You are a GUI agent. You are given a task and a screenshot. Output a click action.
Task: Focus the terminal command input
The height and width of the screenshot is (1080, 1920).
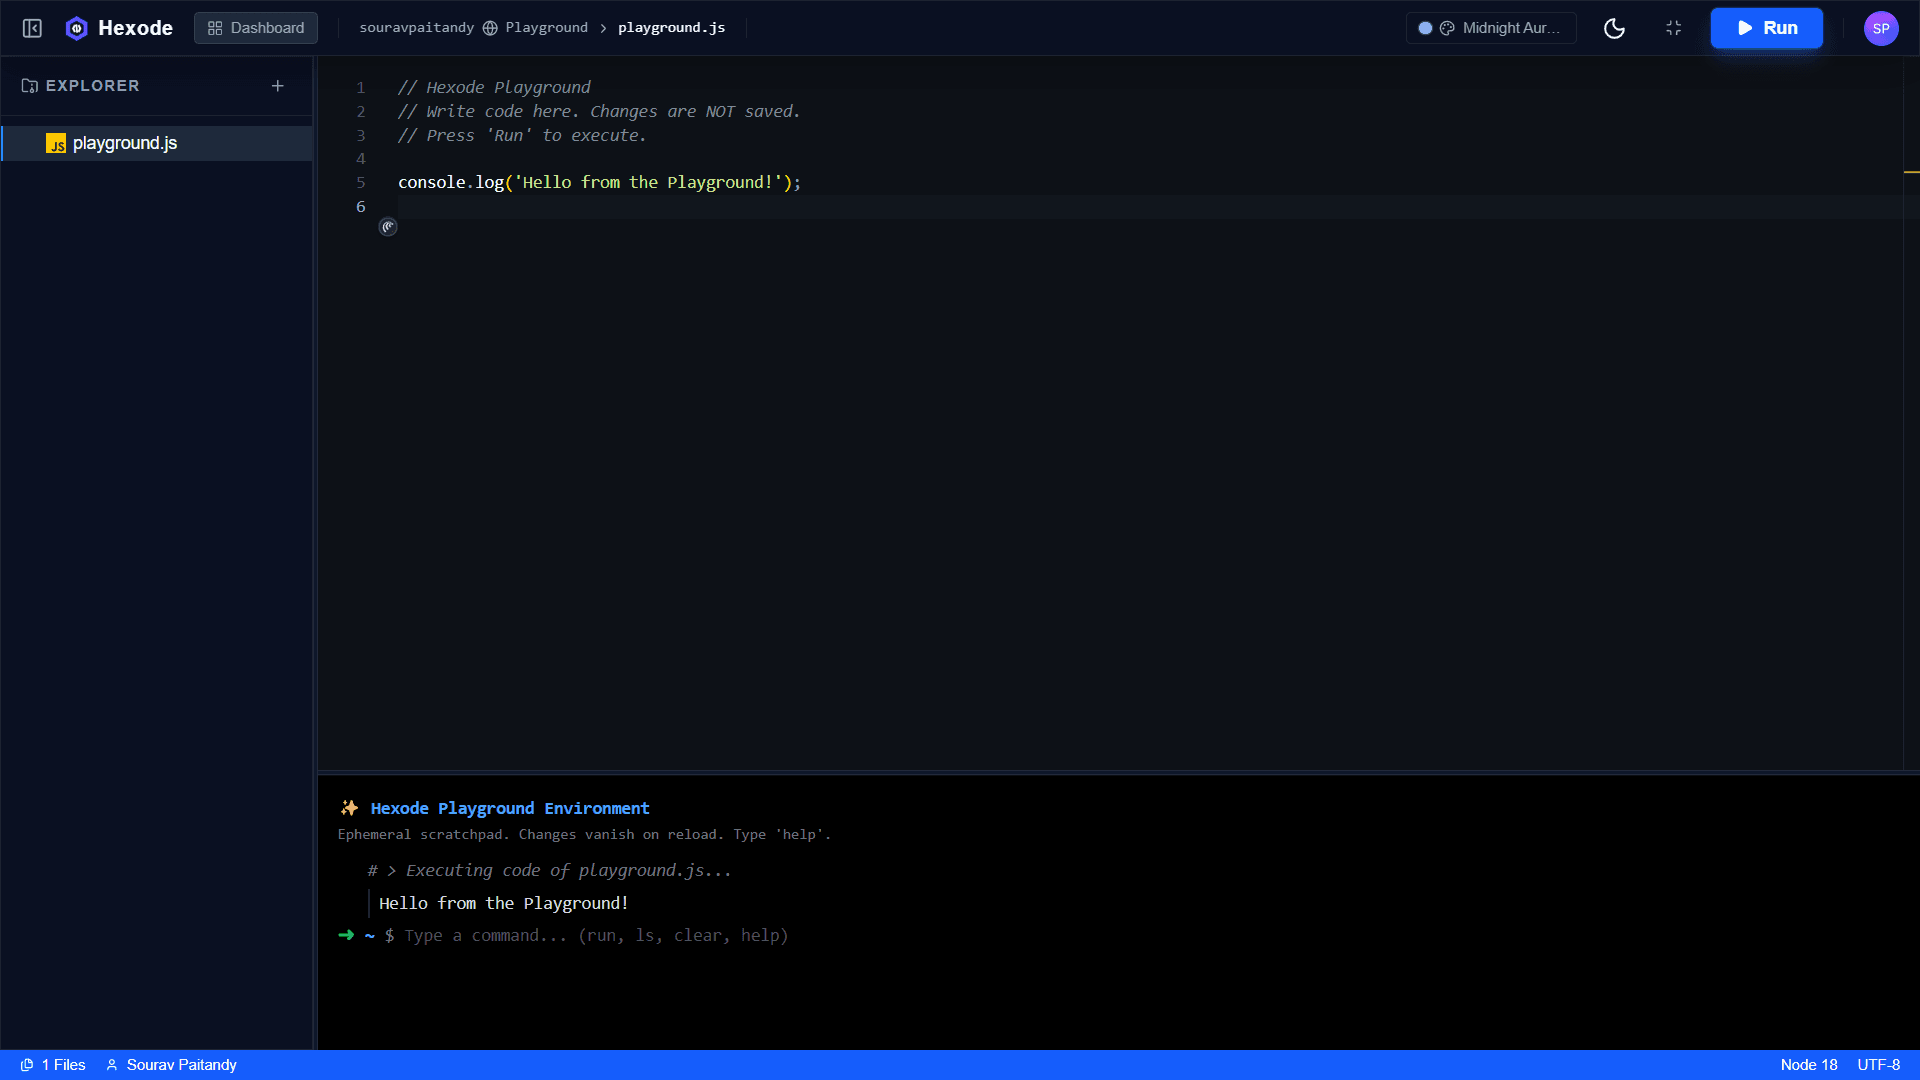tap(596, 935)
